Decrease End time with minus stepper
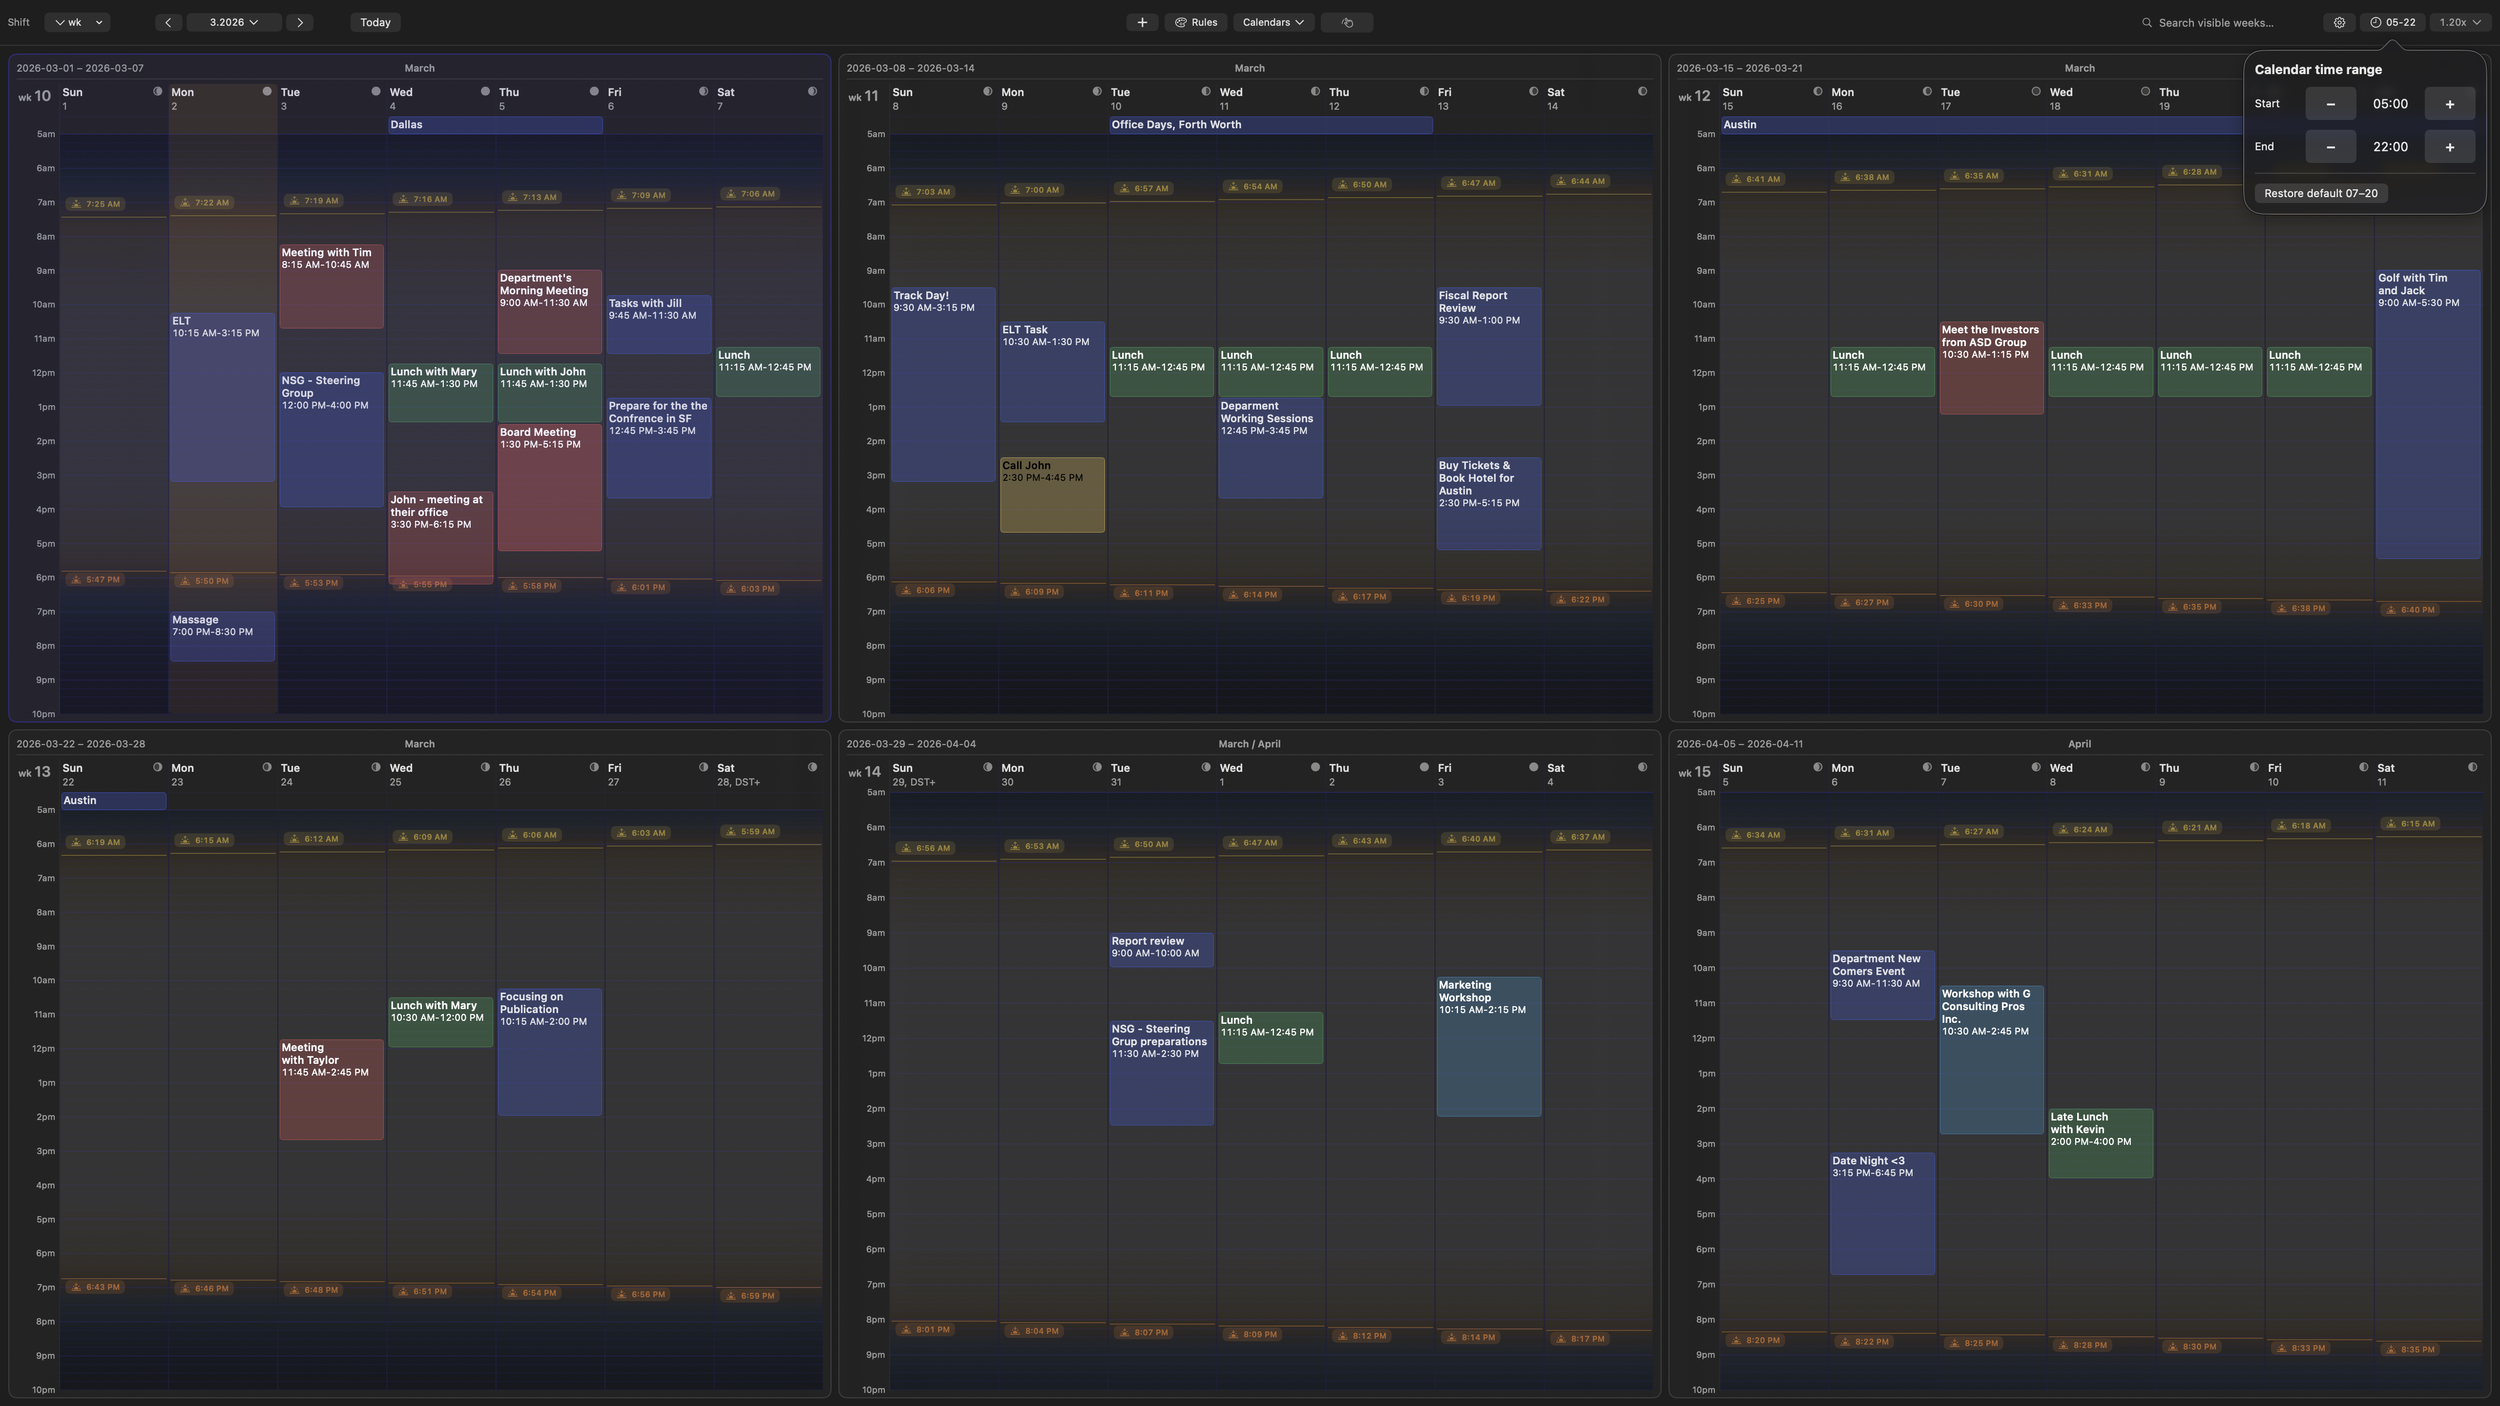This screenshot has width=2500, height=1406. point(2330,147)
